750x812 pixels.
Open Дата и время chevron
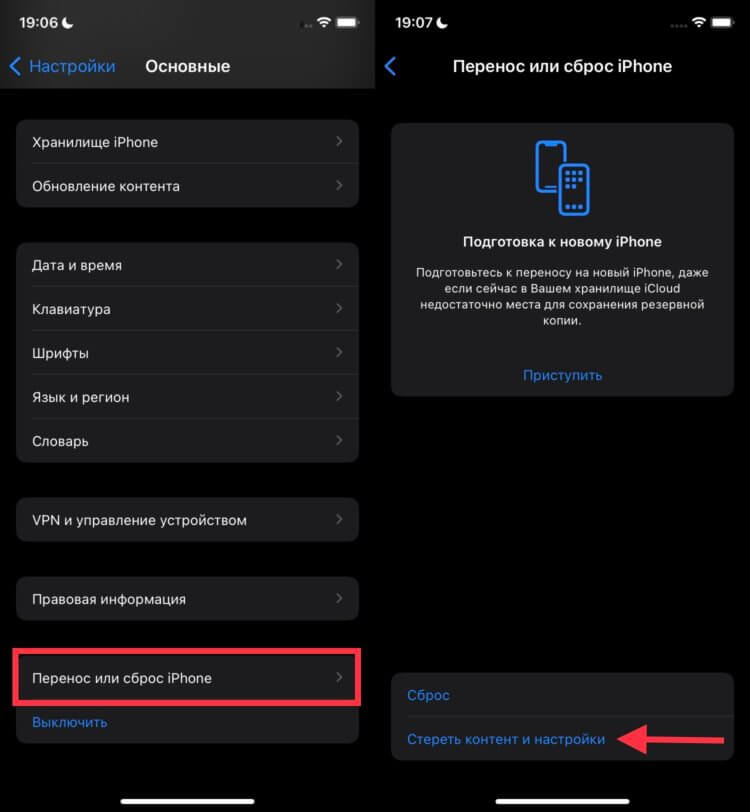point(339,265)
